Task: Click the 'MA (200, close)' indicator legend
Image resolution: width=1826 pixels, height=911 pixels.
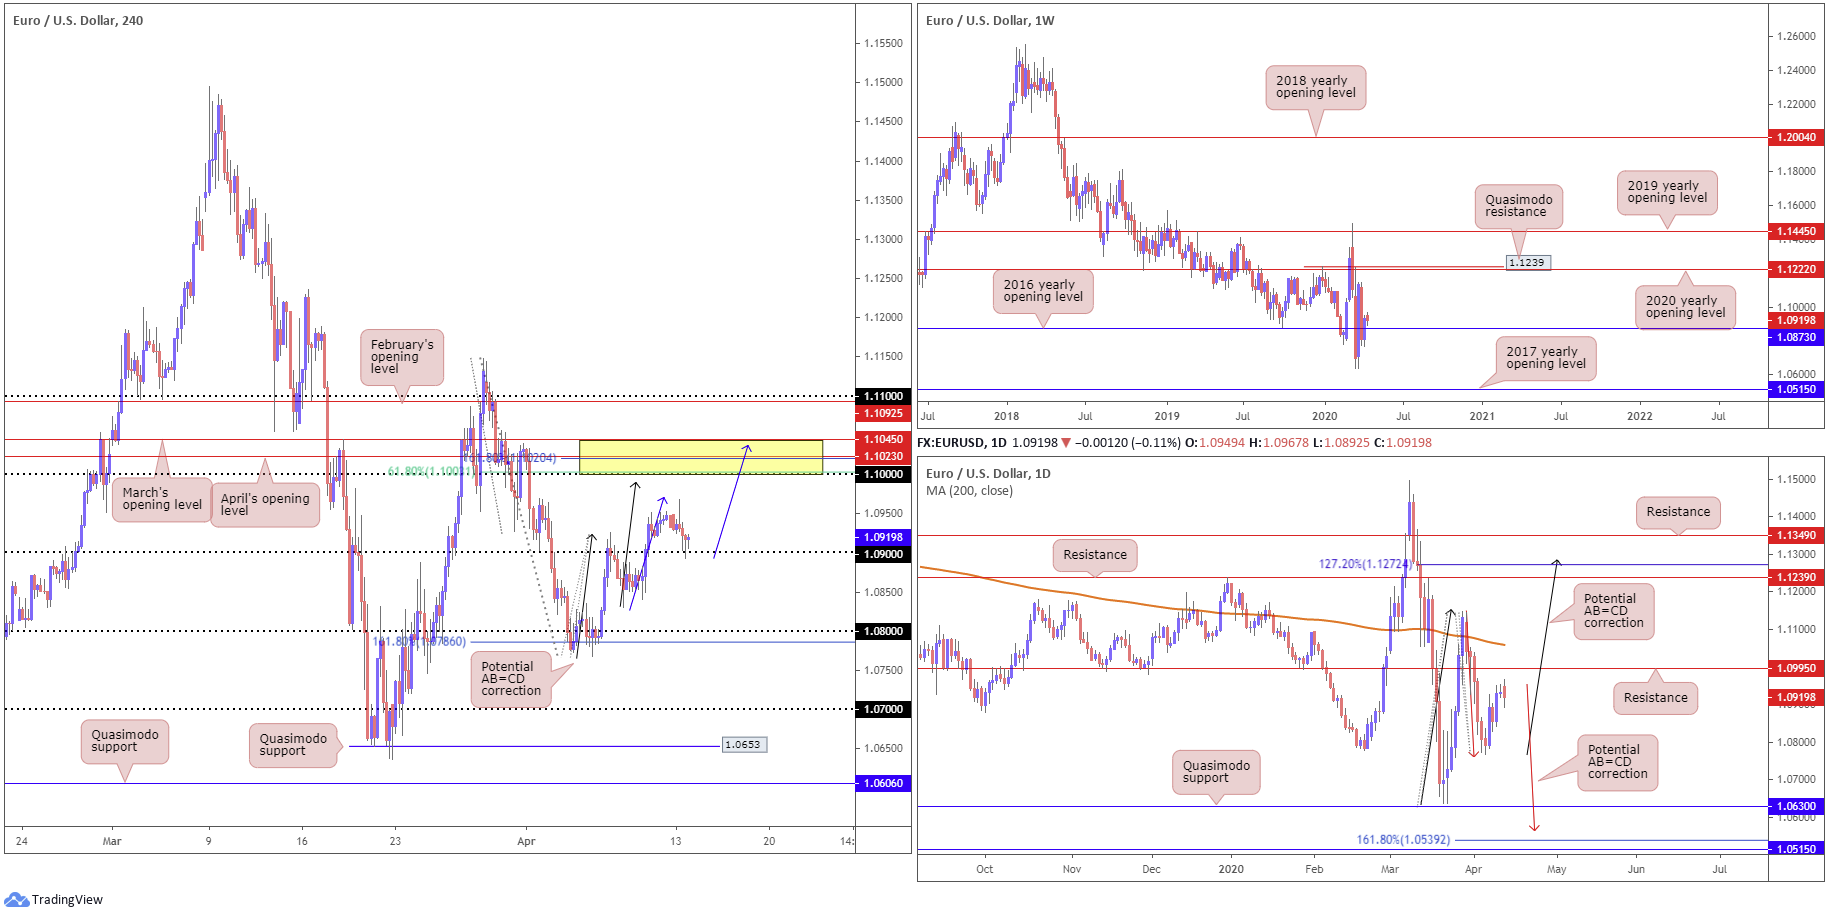Action: (x=969, y=490)
